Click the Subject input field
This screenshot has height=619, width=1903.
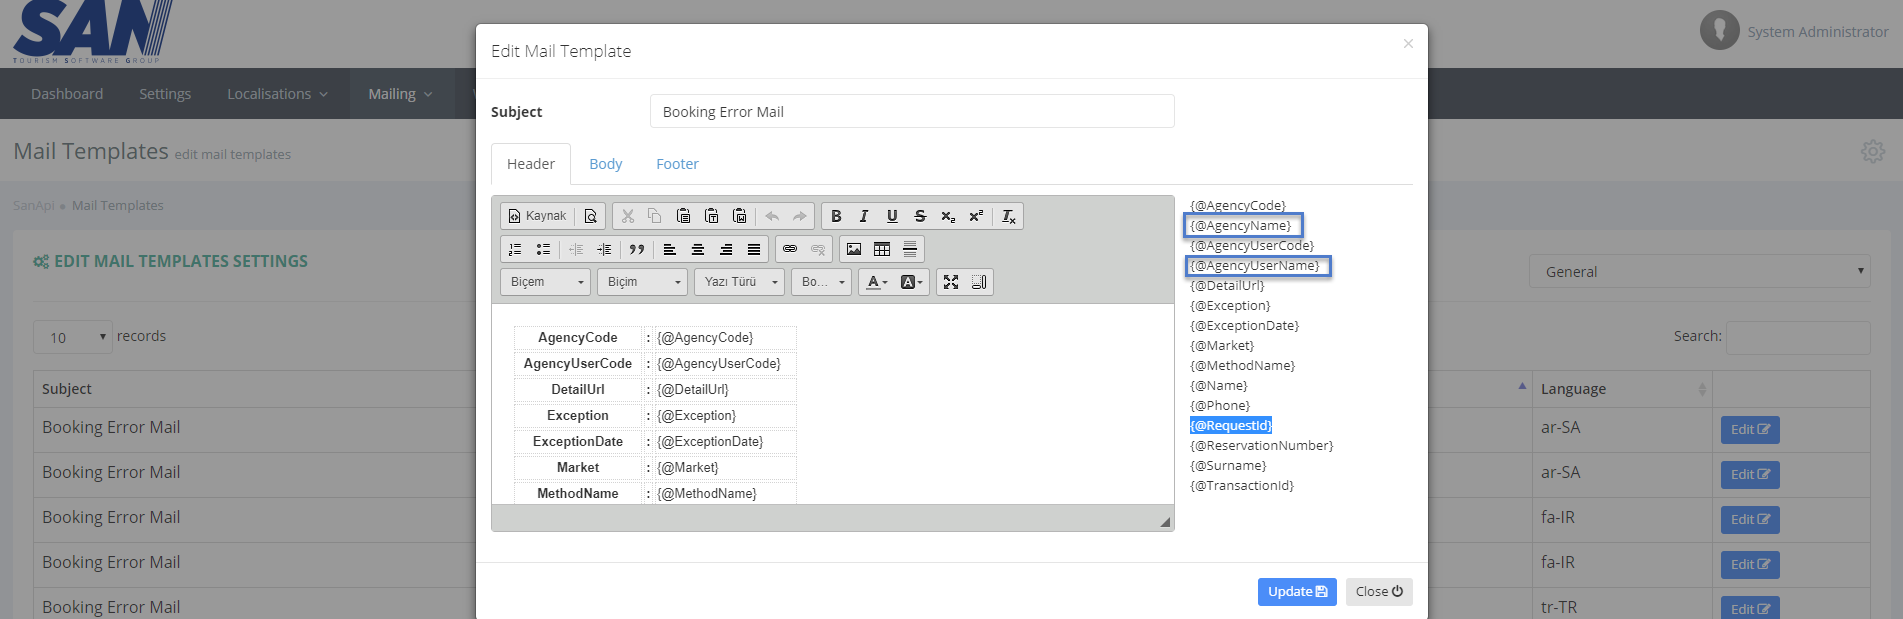(x=911, y=112)
